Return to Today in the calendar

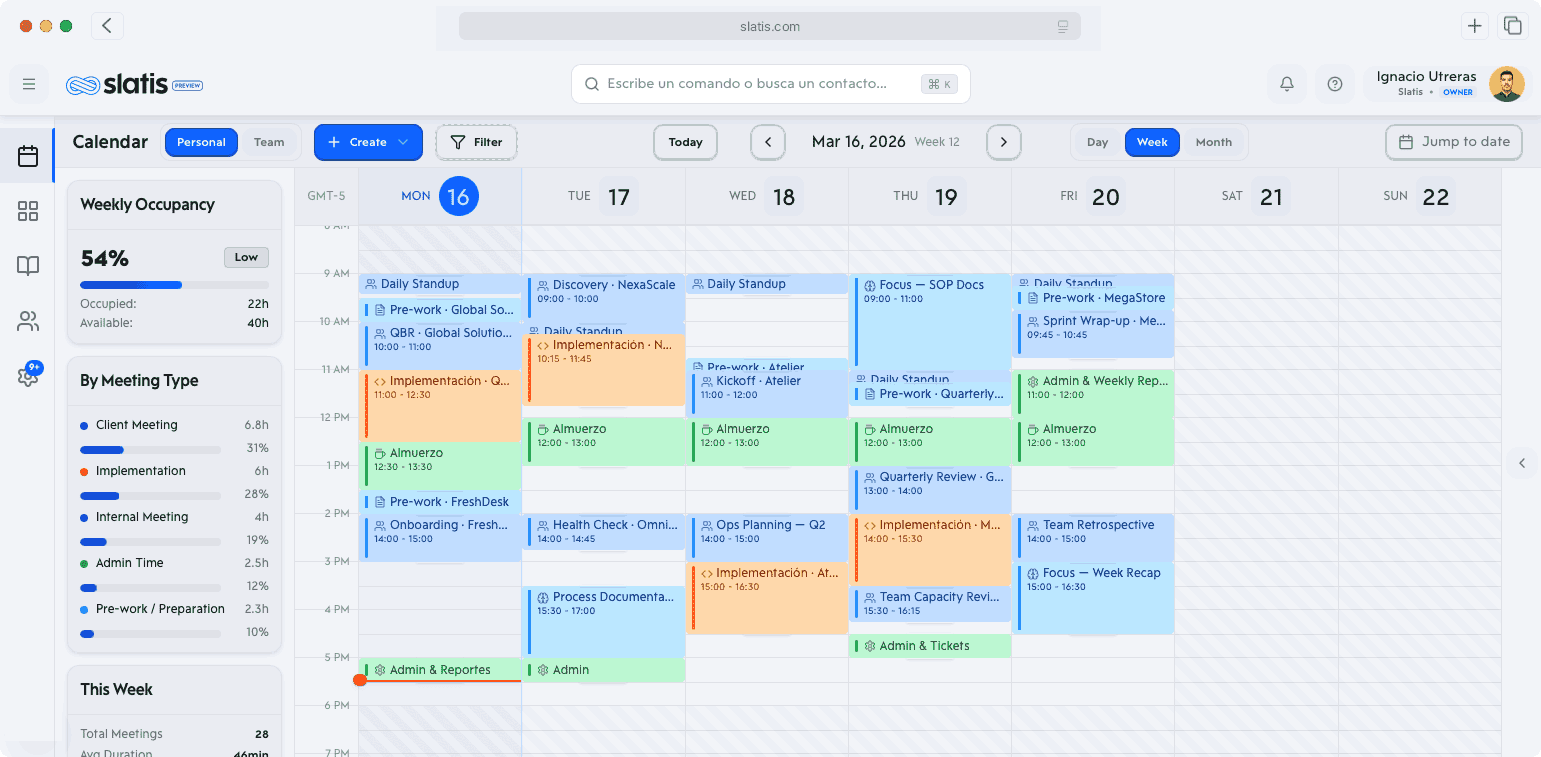[x=685, y=142]
